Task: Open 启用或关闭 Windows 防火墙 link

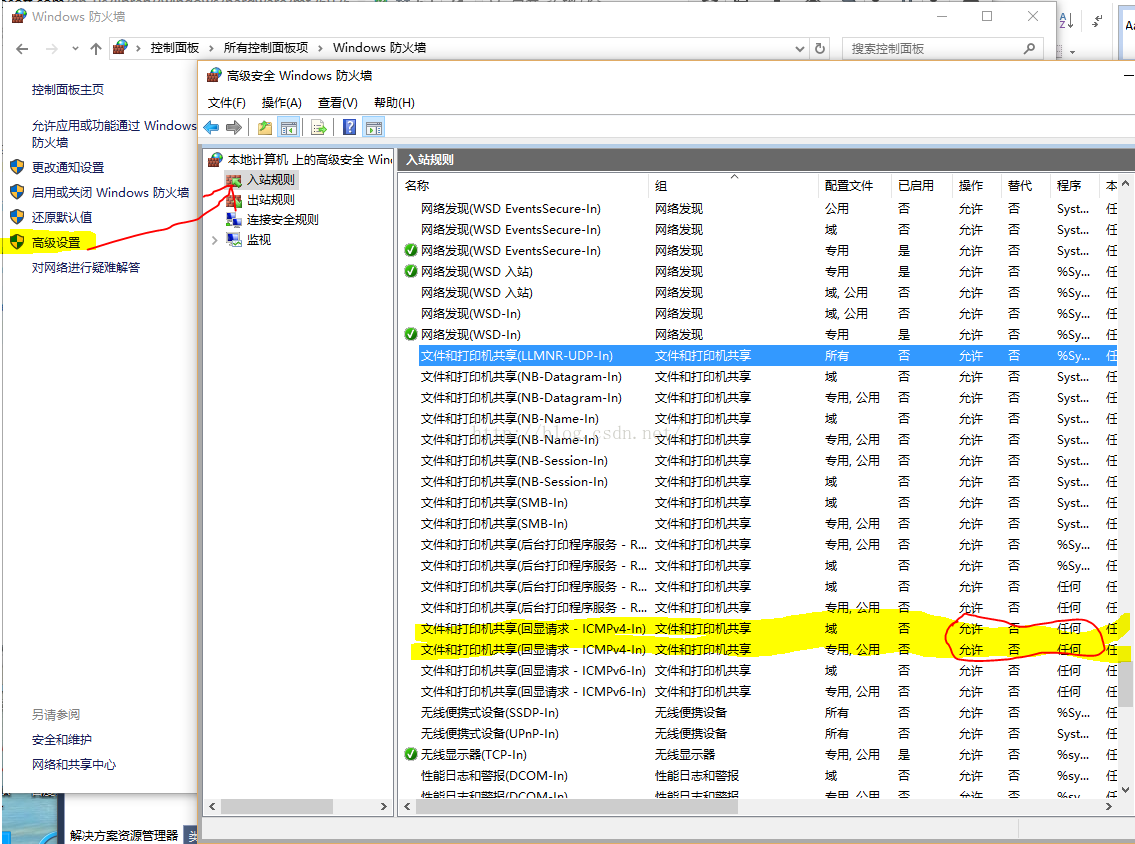Action: point(110,193)
